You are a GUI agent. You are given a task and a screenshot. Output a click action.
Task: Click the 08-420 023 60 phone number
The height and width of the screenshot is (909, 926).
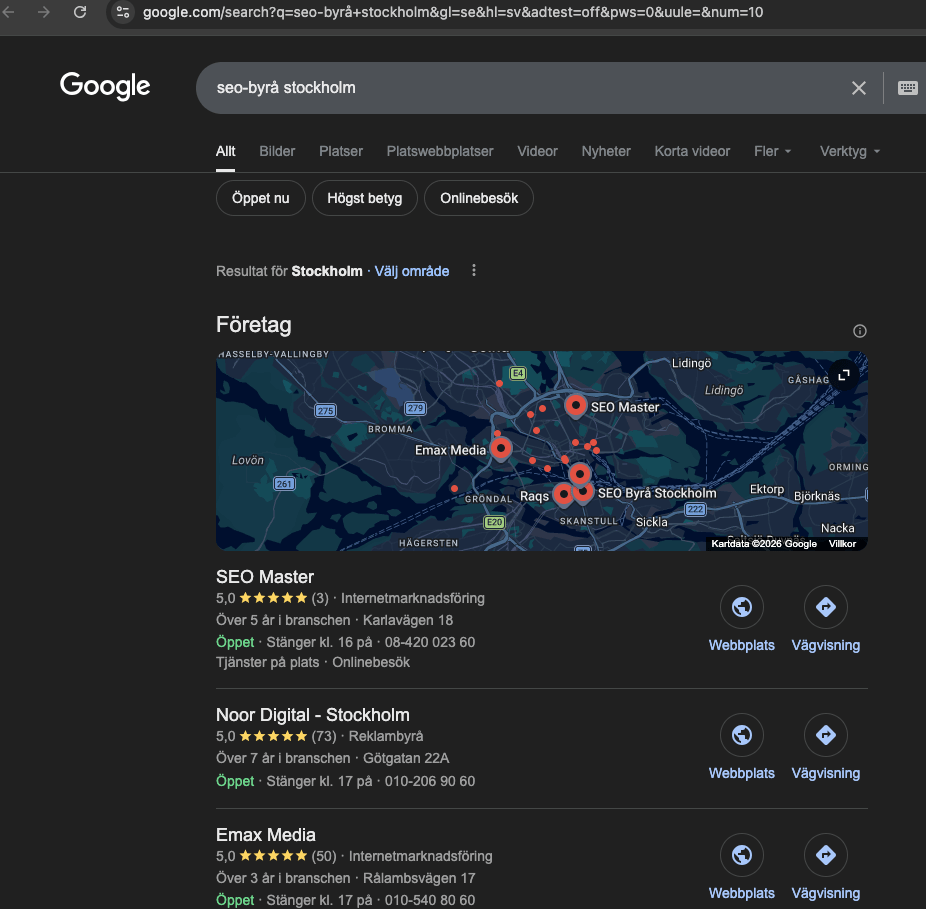(430, 642)
